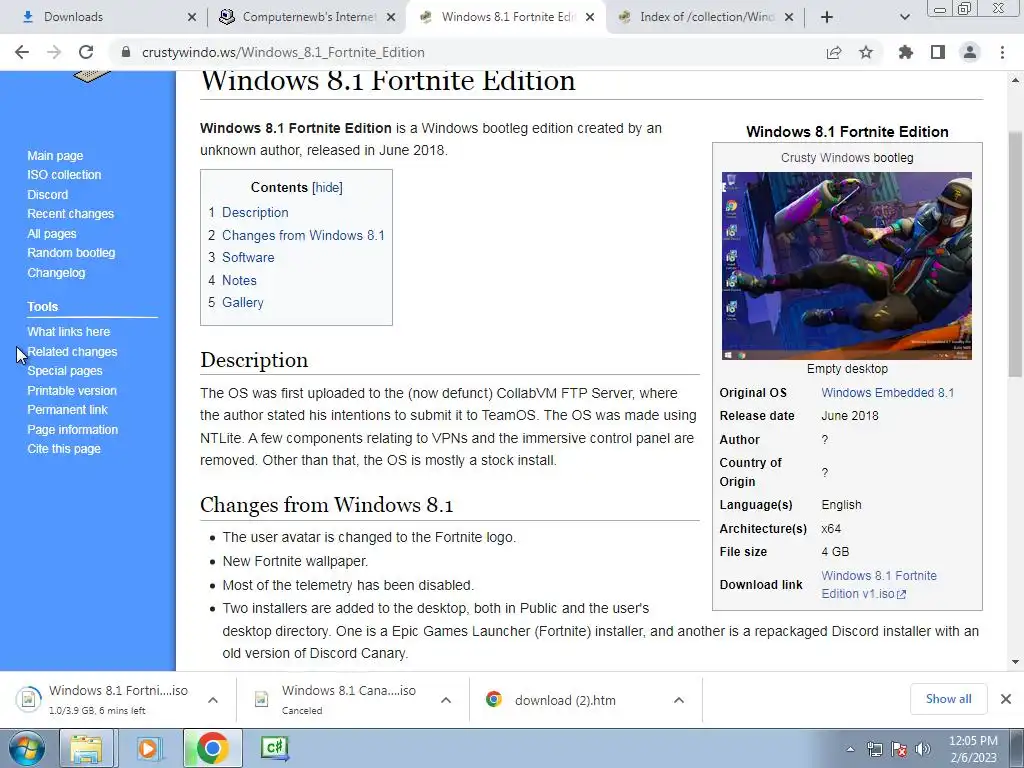This screenshot has height=768, width=1024.
Task: Click the scrollbar down arrow
Action: [1015, 662]
